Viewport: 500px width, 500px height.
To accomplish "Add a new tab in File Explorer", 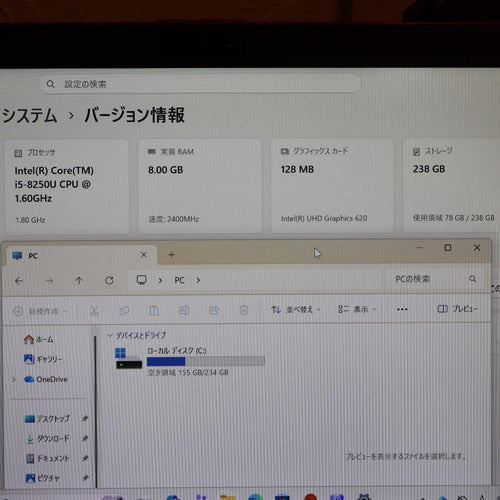I will click(171, 255).
